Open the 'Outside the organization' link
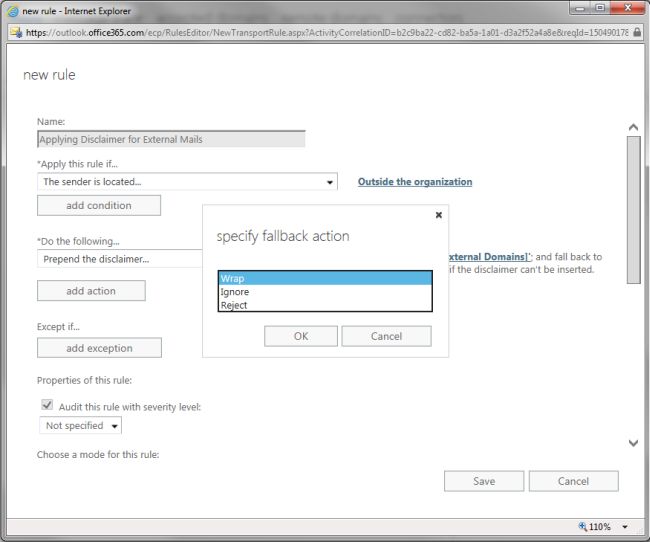Viewport: 650px width, 542px height. (415, 182)
